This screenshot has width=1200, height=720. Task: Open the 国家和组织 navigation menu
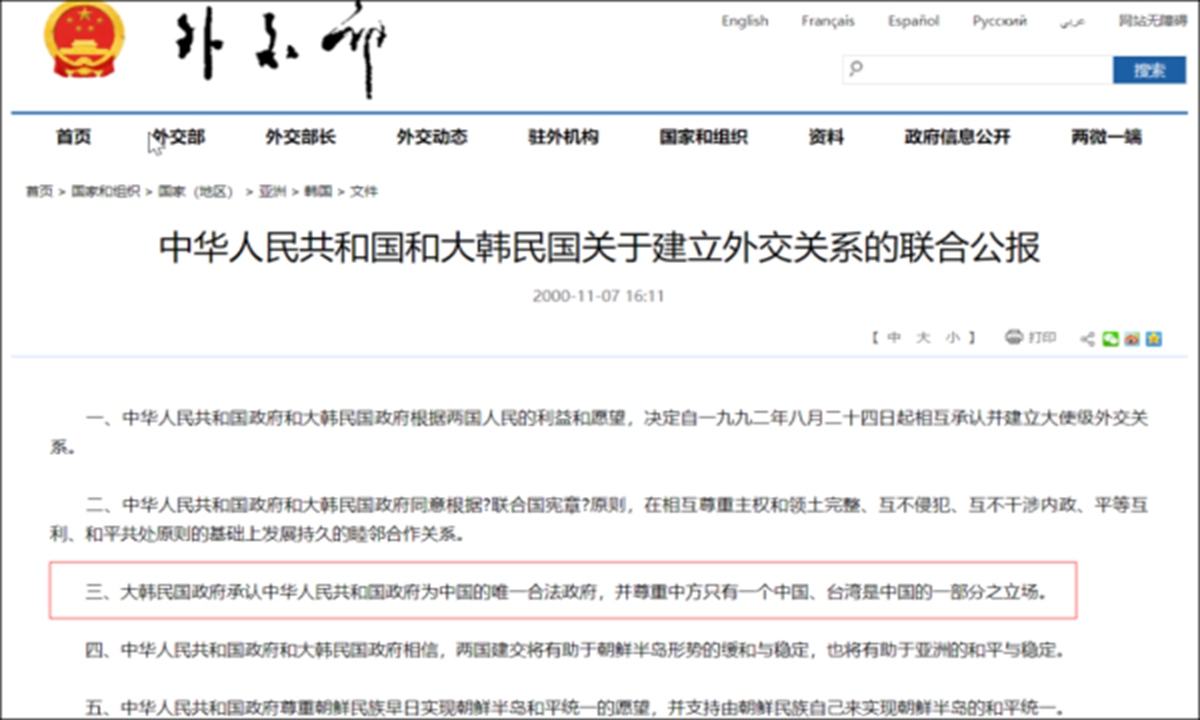[703, 137]
